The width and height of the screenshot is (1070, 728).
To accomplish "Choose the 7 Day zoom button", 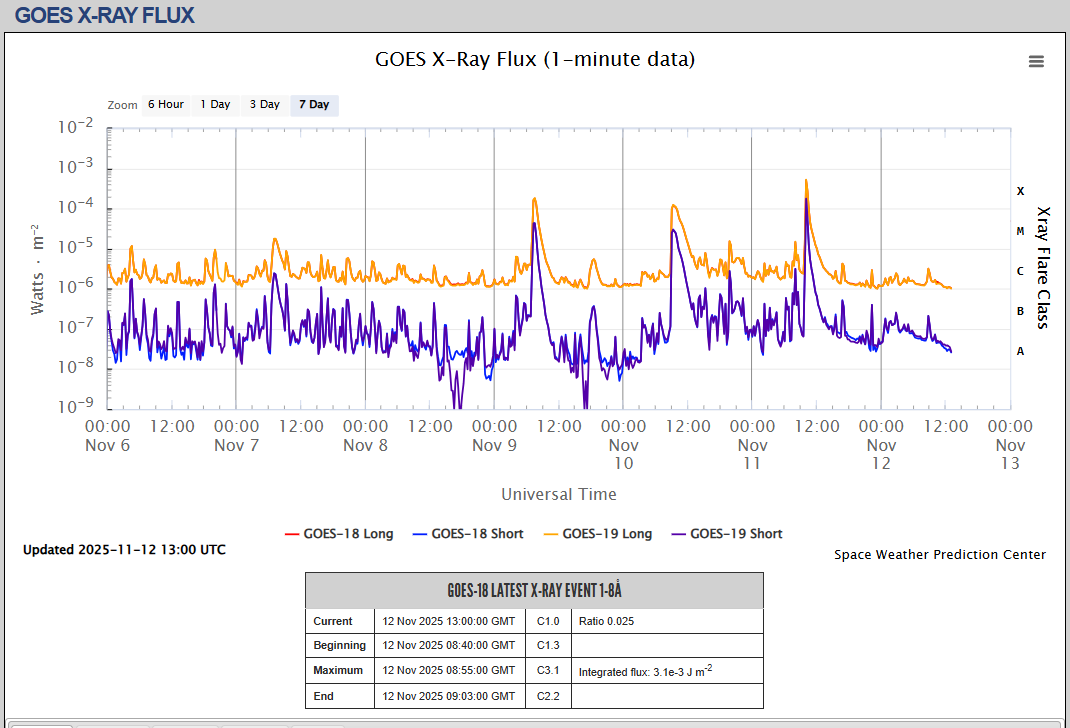I will (x=314, y=105).
